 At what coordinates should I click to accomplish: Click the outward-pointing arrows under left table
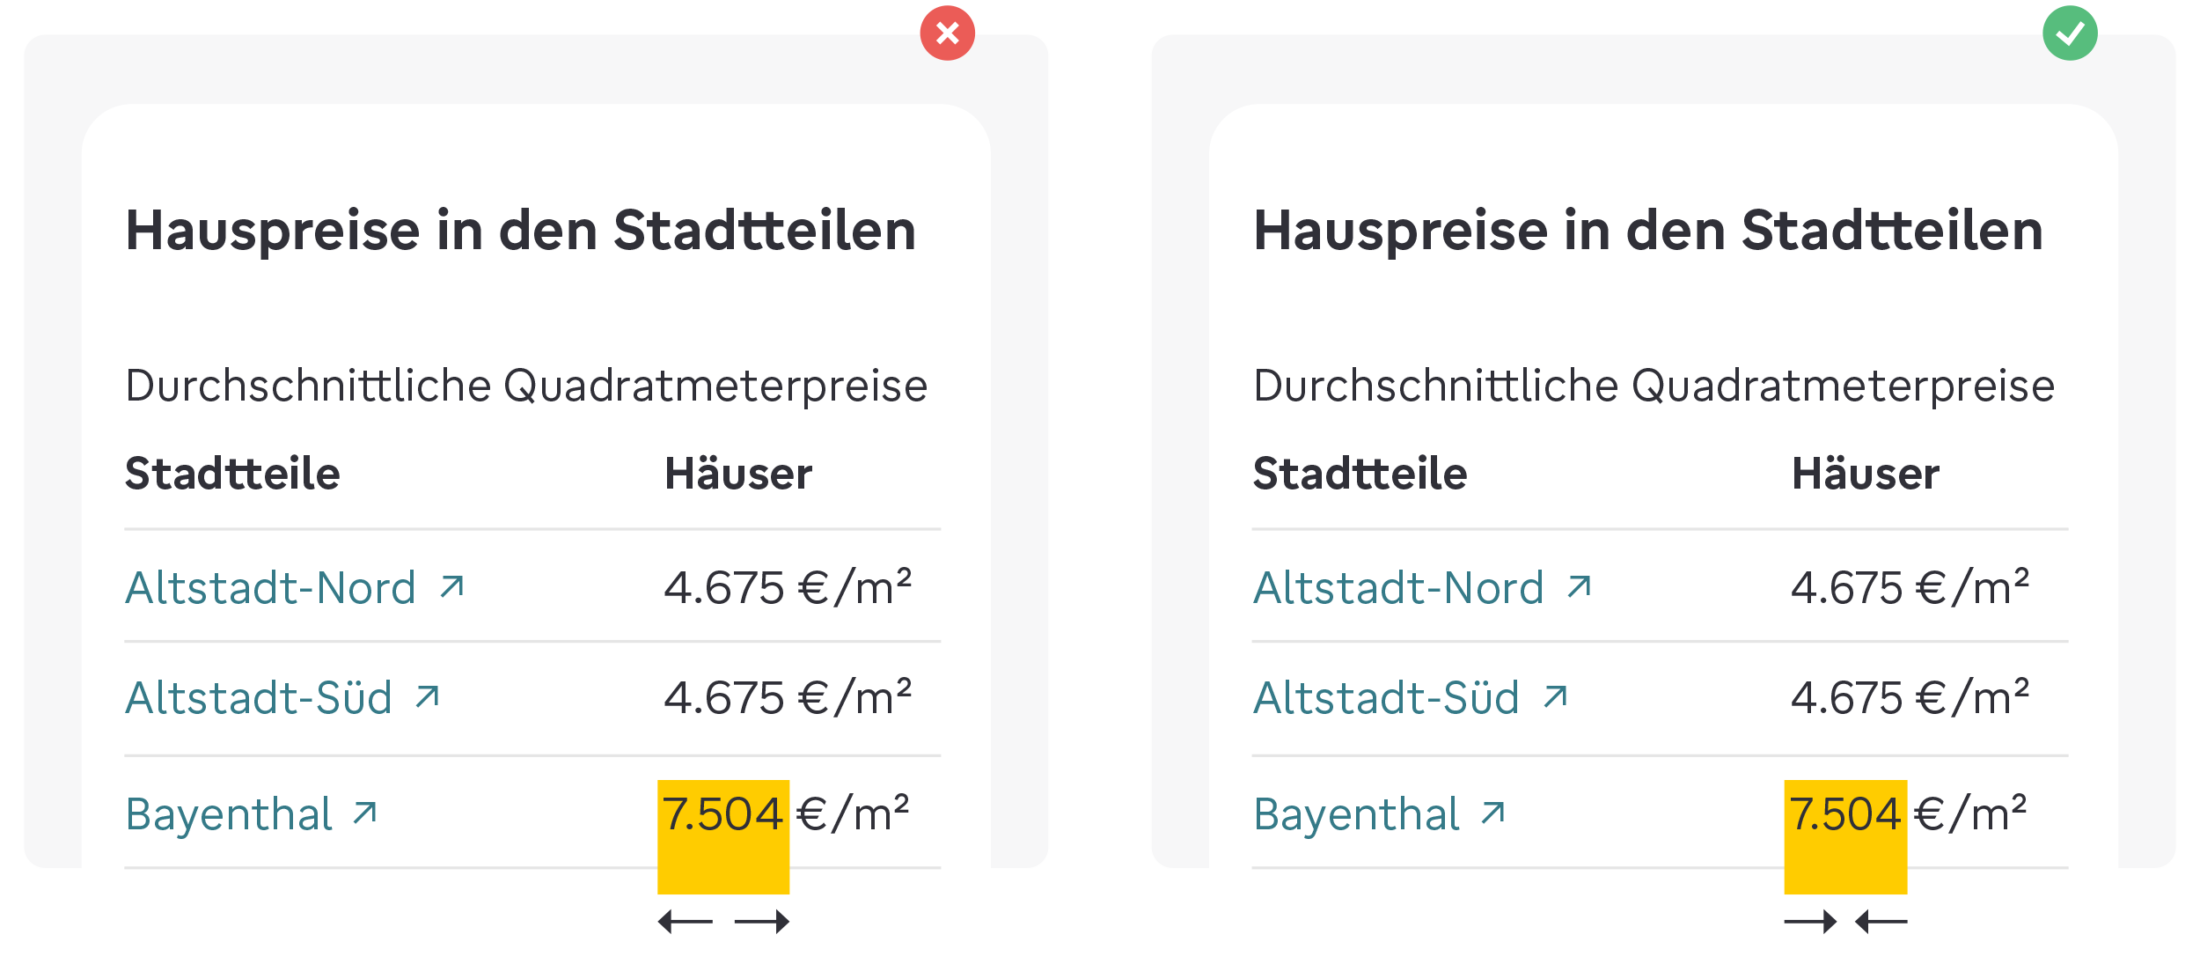723,921
